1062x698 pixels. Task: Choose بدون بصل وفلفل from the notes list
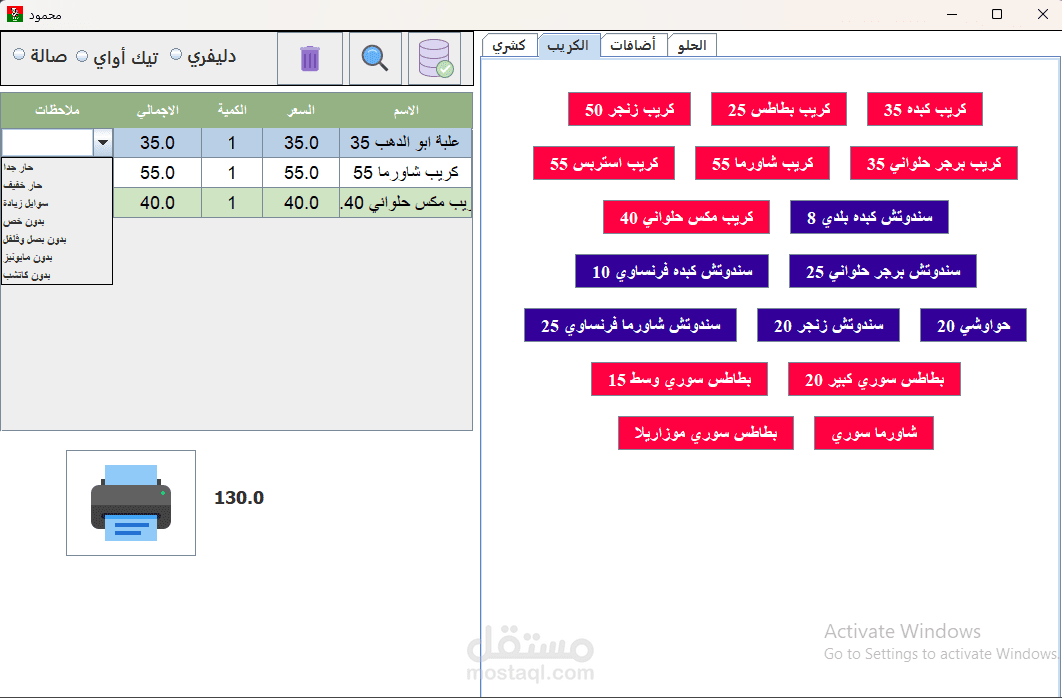point(57,239)
